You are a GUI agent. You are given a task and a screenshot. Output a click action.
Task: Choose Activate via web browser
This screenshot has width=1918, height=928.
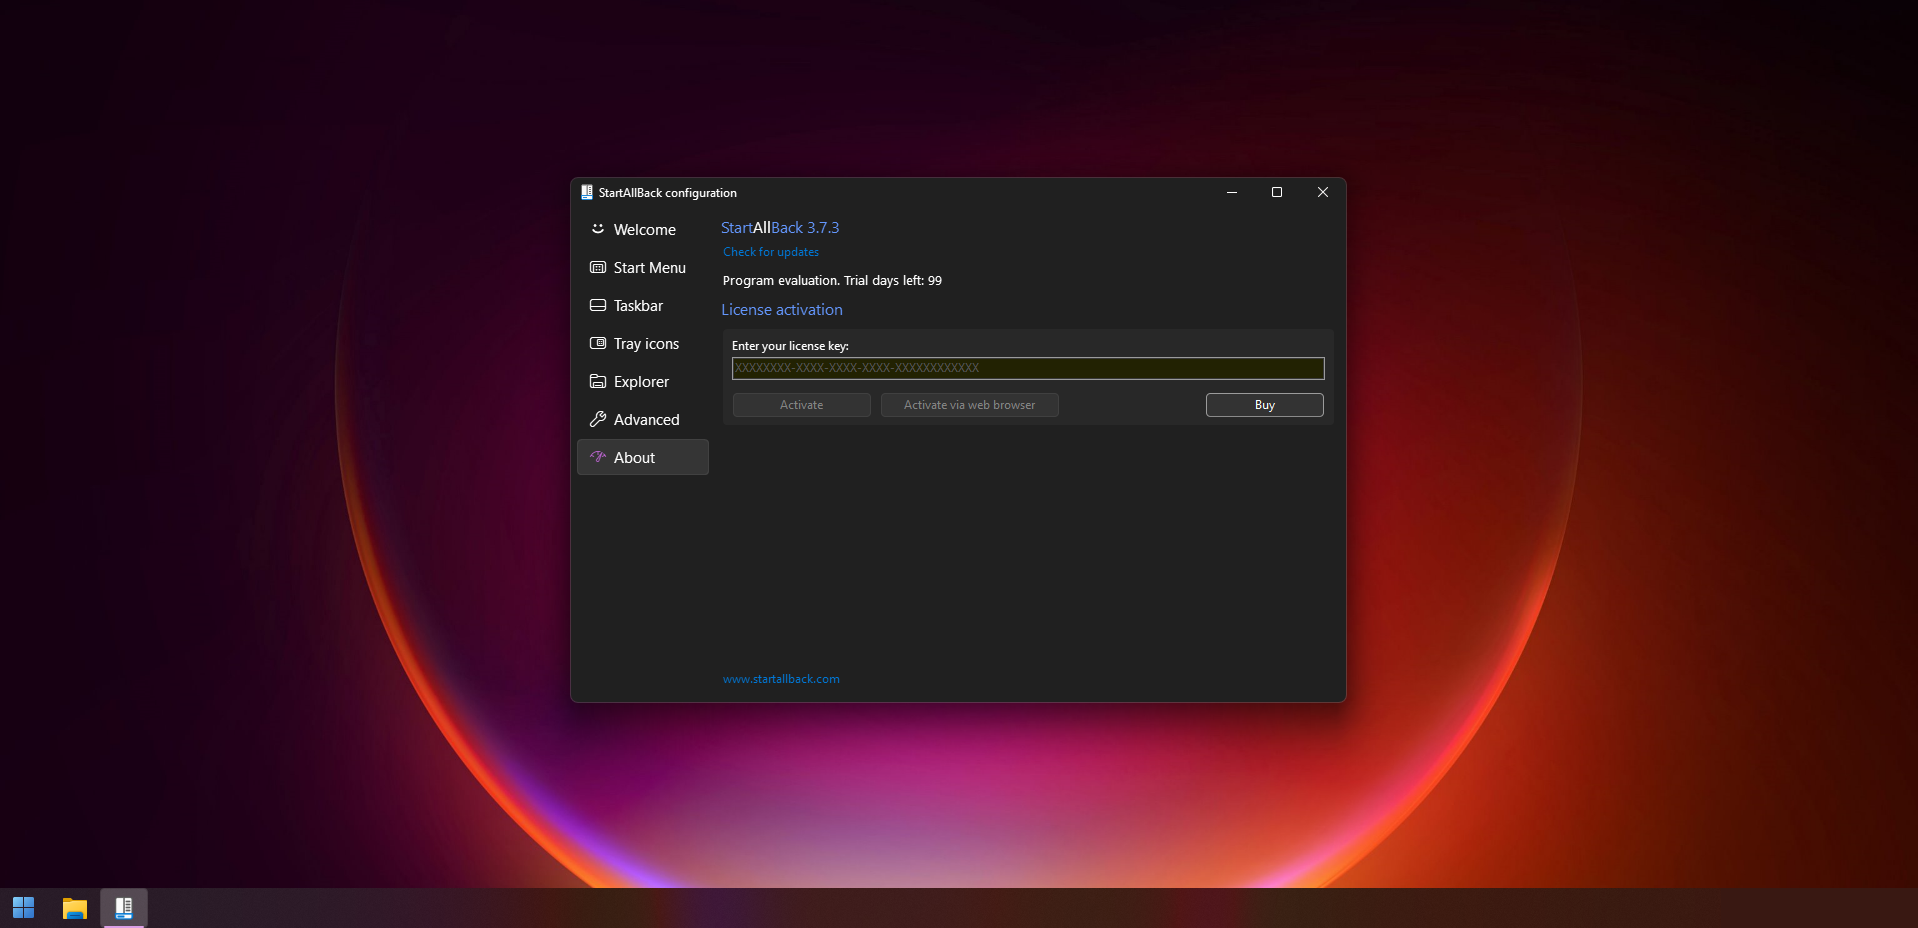[x=970, y=405]
